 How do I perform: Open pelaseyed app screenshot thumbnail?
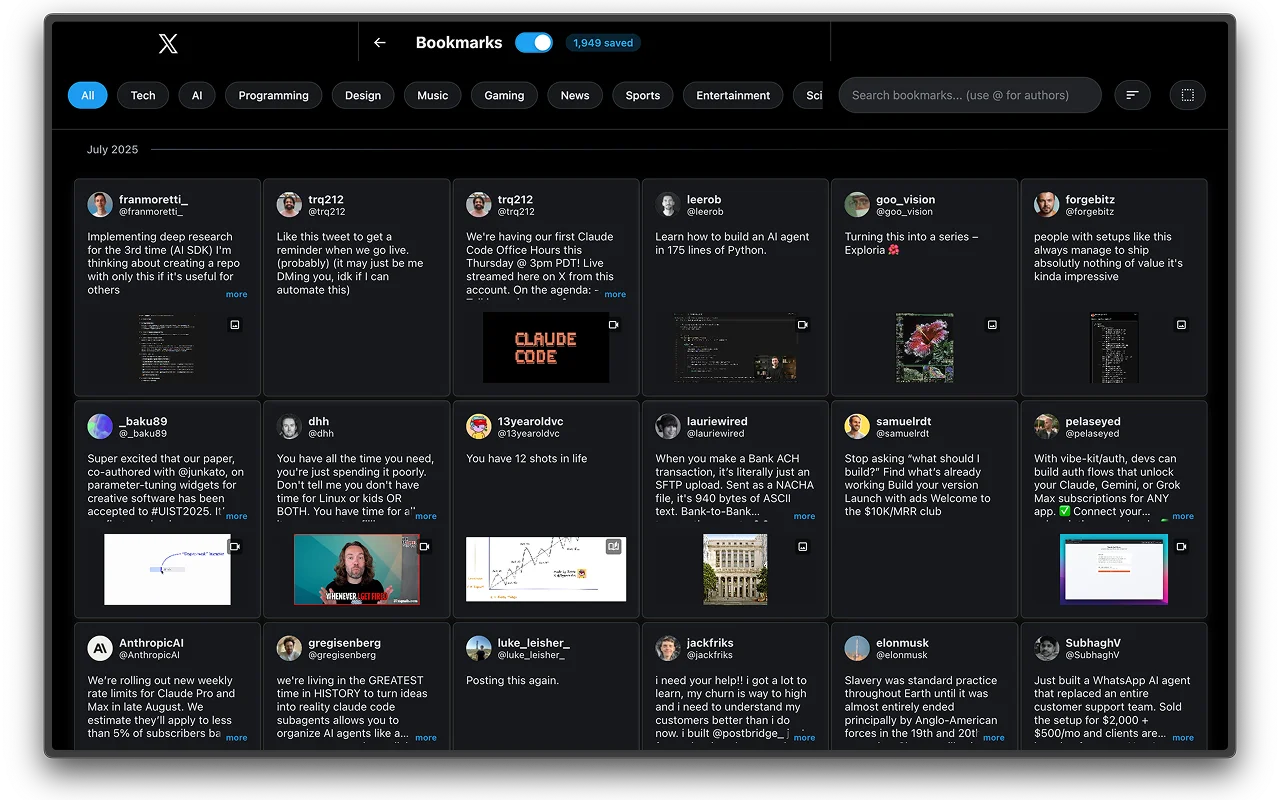point(1114,569)
